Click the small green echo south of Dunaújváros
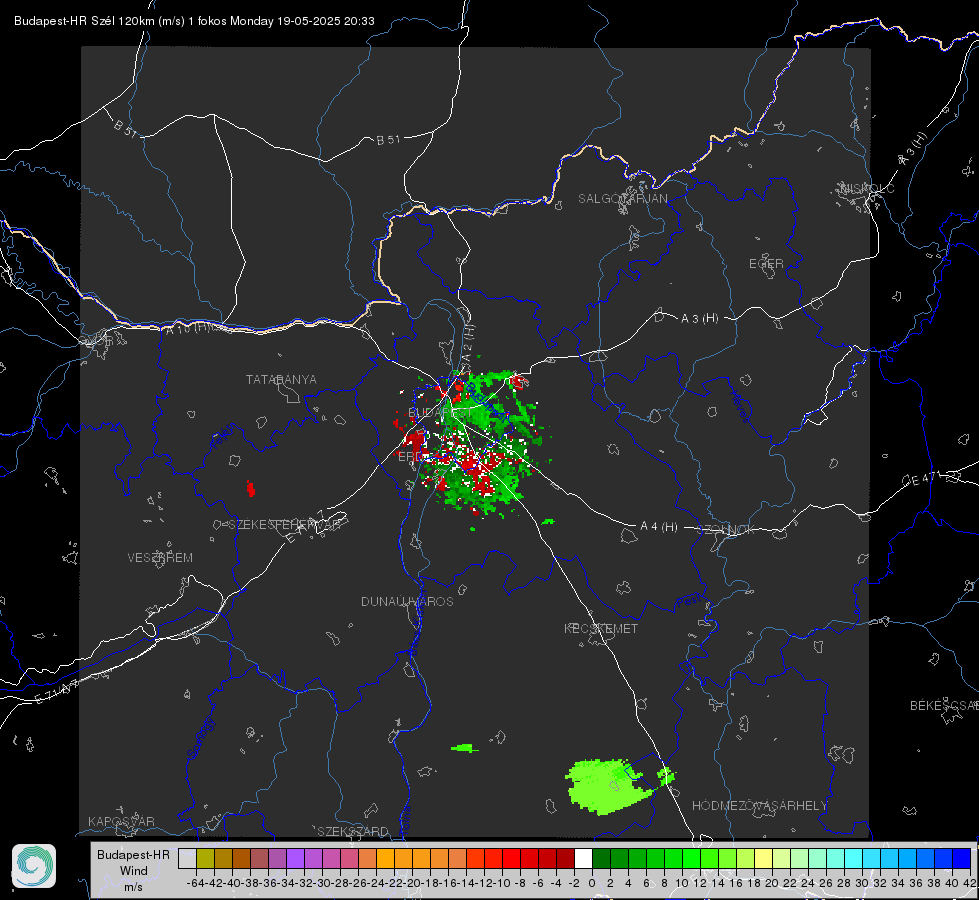This screenshot has height=900, width=979. pyautogui.click(x=464, y=747)
